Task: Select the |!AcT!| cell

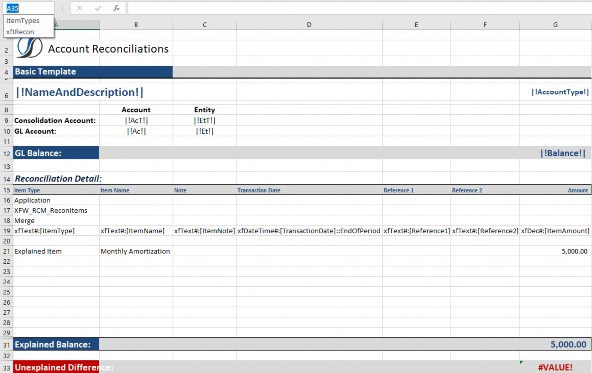Action: point(136,120)
